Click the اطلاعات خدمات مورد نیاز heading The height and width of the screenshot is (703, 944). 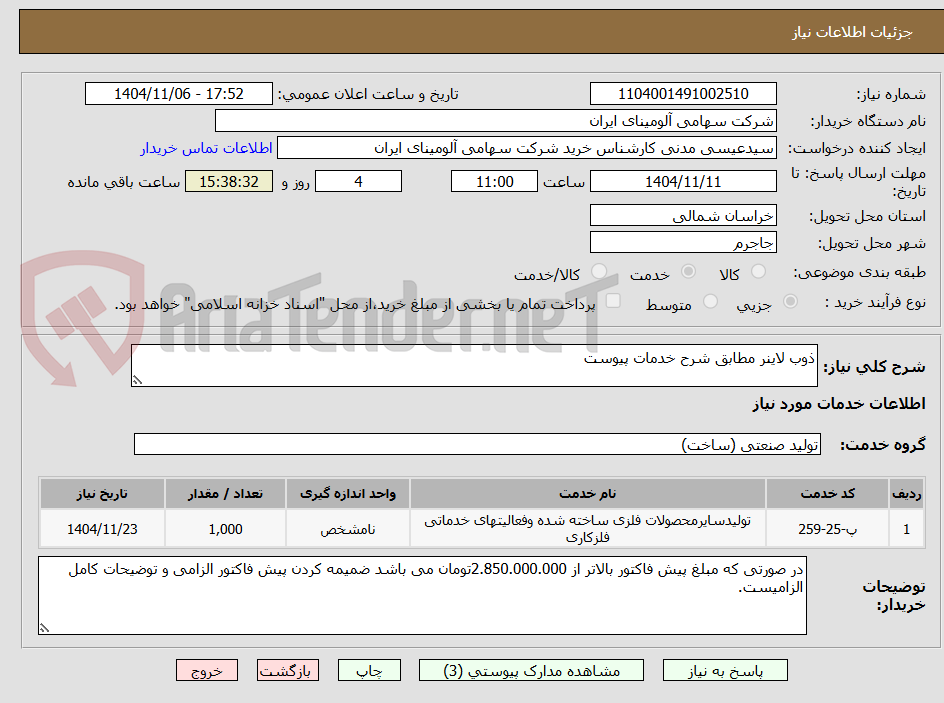839,403
